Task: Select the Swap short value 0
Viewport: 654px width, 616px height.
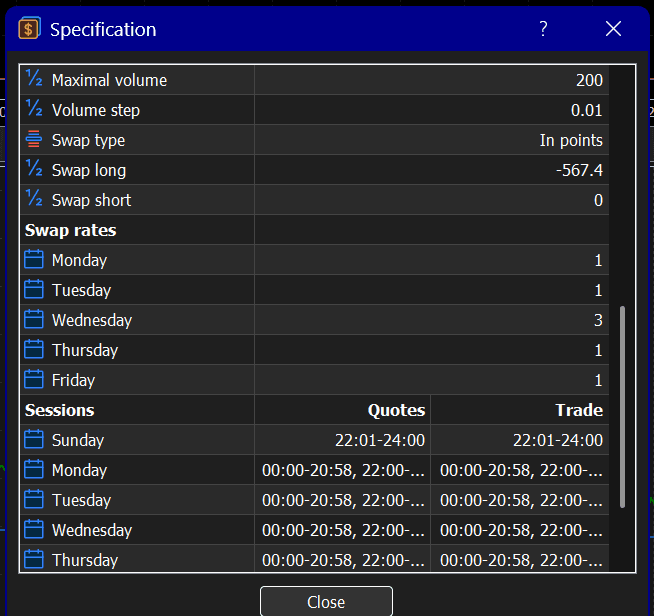Action: point(599,200)
